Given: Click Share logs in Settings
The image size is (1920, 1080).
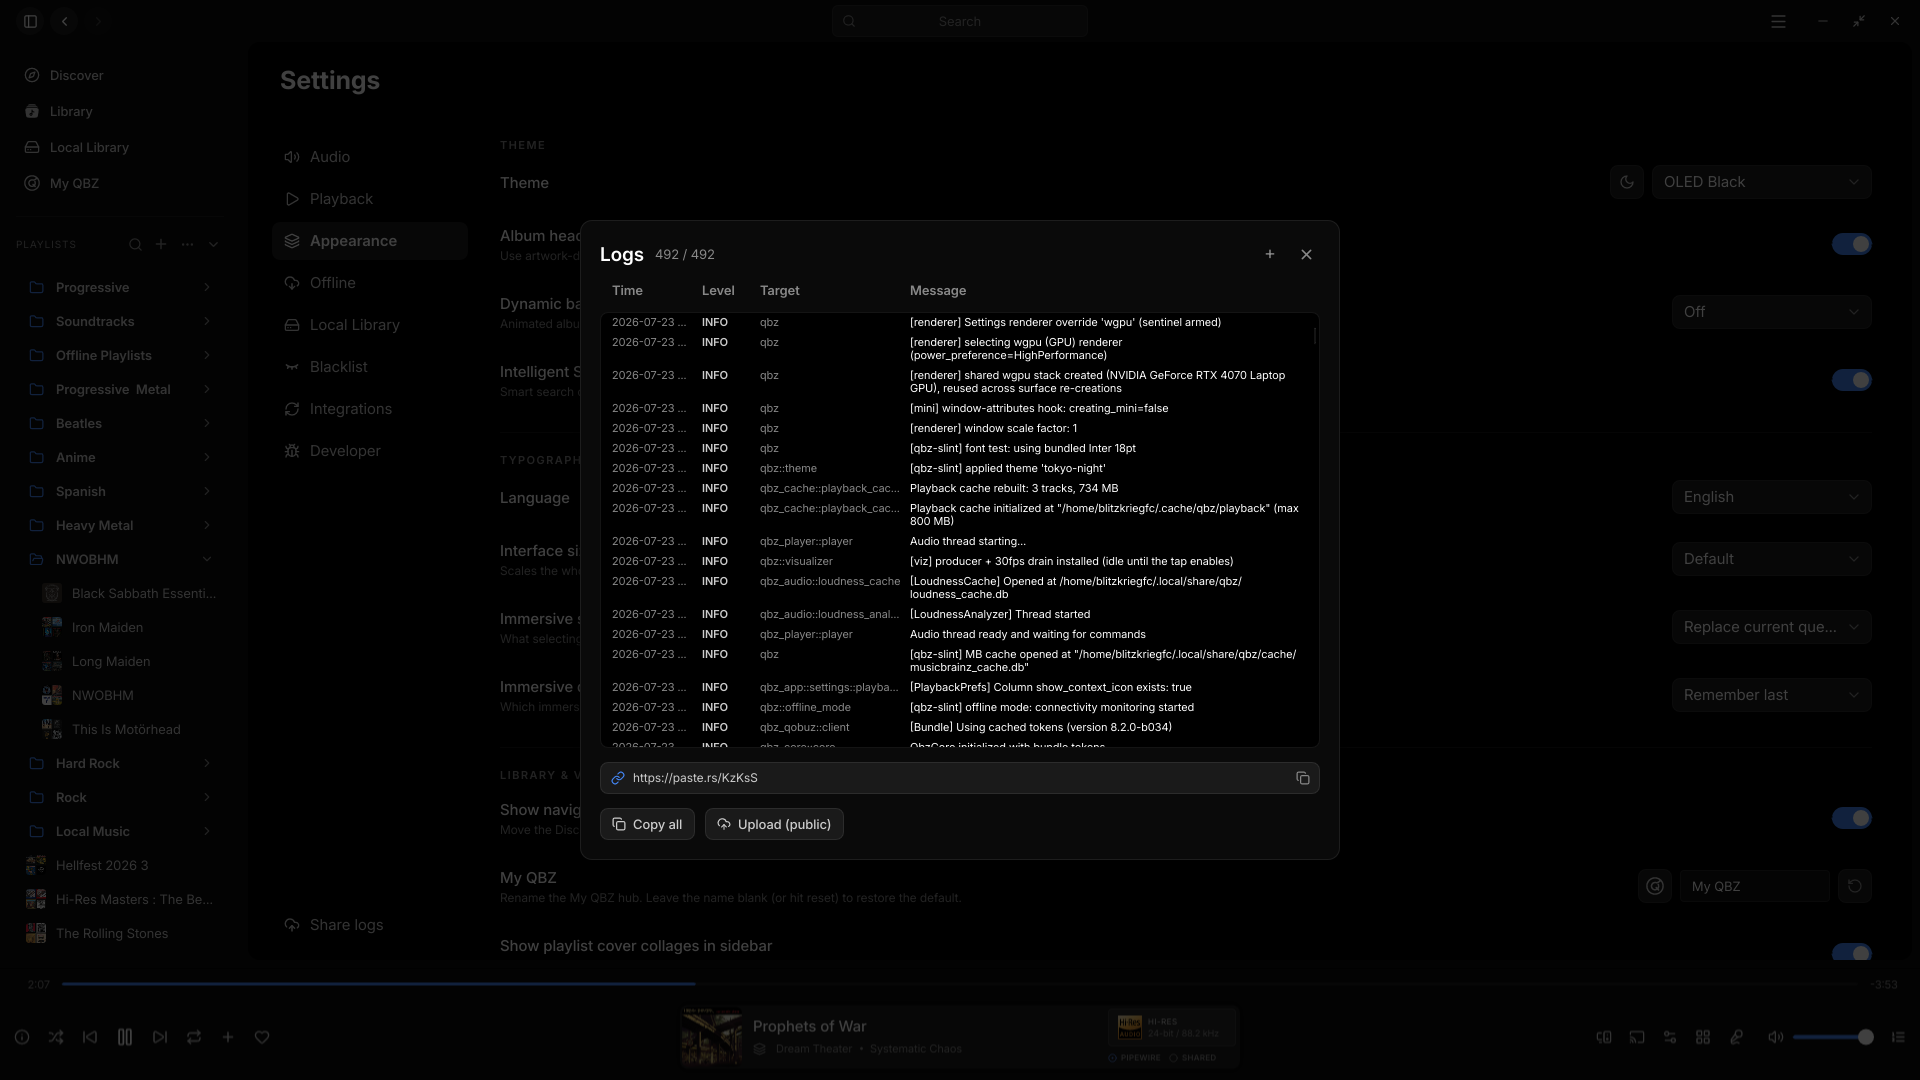Looking at the screenshot, I should (334, 925).
